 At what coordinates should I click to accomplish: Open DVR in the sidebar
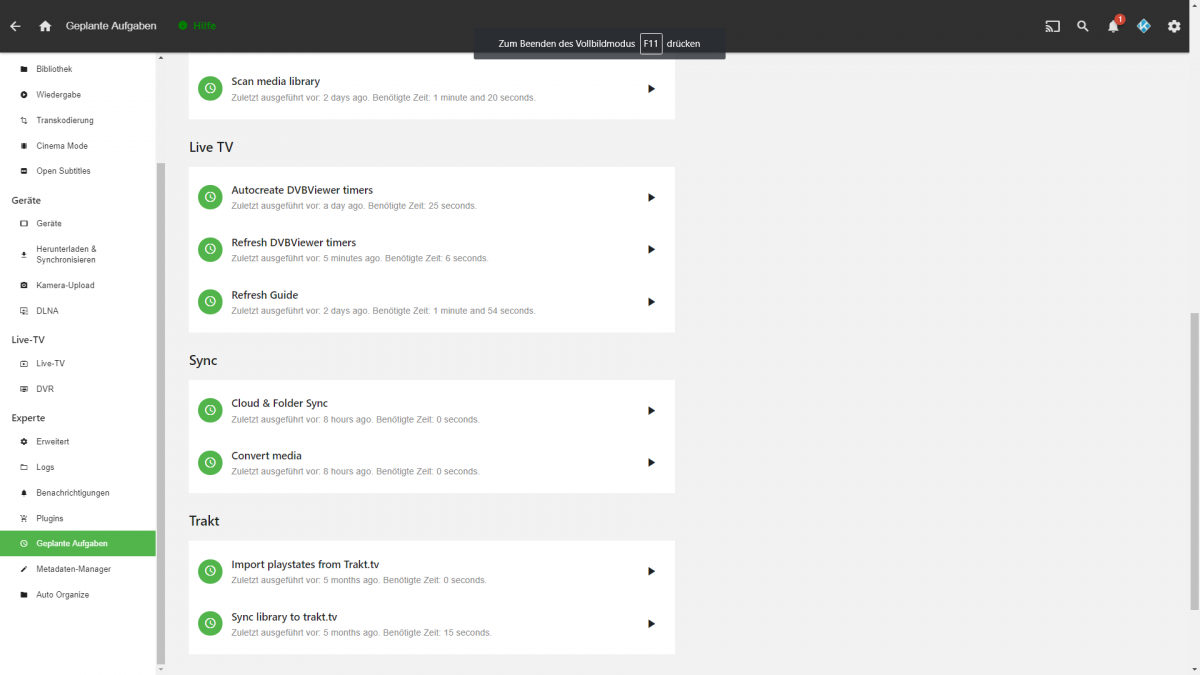[x=78, y=389]
